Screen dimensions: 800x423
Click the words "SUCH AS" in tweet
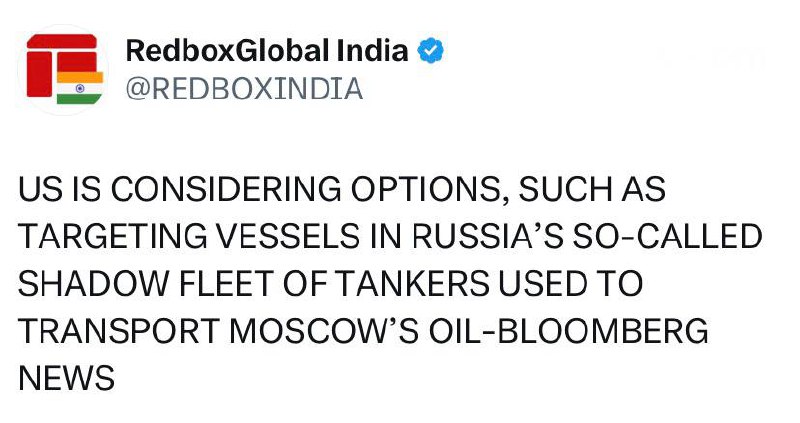tap(587, 189)
